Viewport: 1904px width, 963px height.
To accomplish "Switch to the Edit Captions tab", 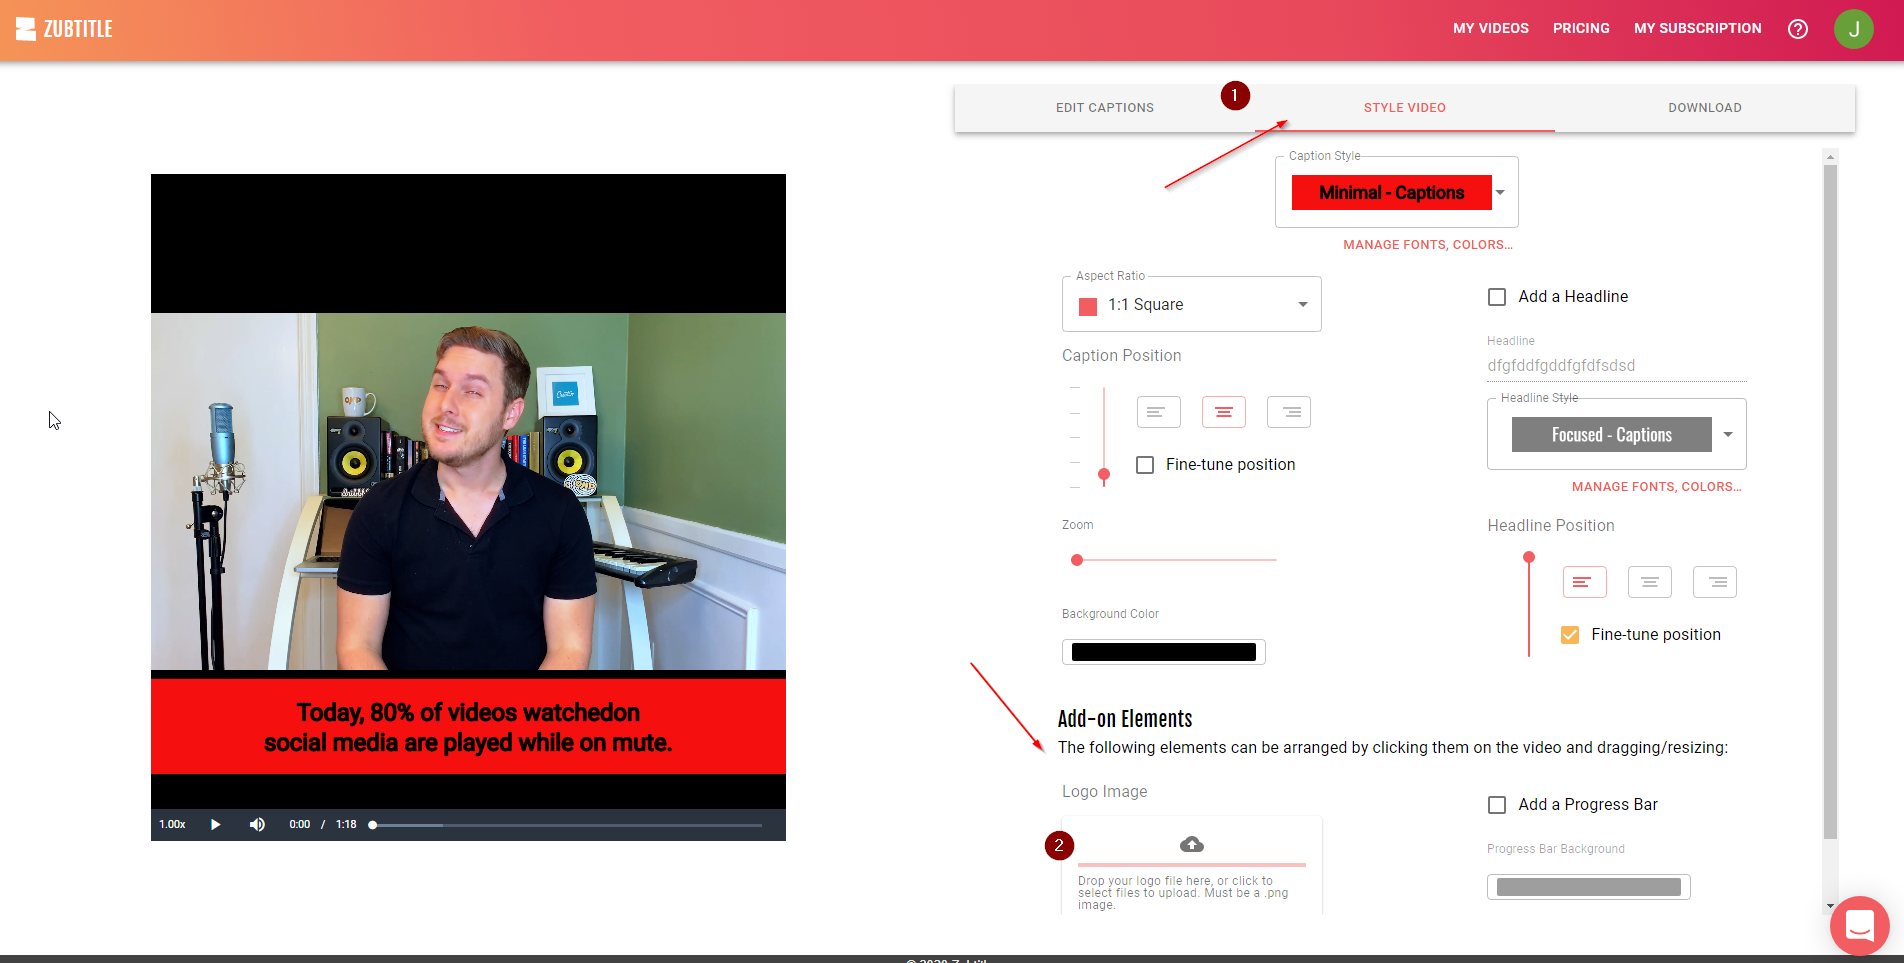I will [x=1104, y=108].
